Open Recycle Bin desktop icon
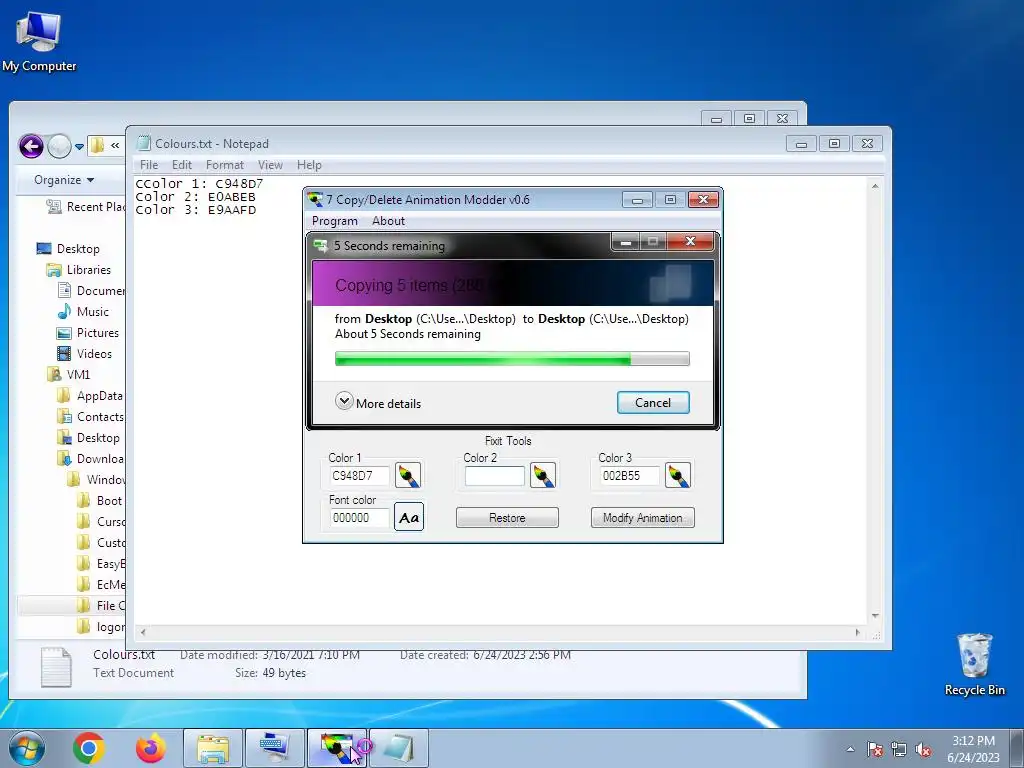The height and width of the screenshot is (768, 1024). (974, 664)
